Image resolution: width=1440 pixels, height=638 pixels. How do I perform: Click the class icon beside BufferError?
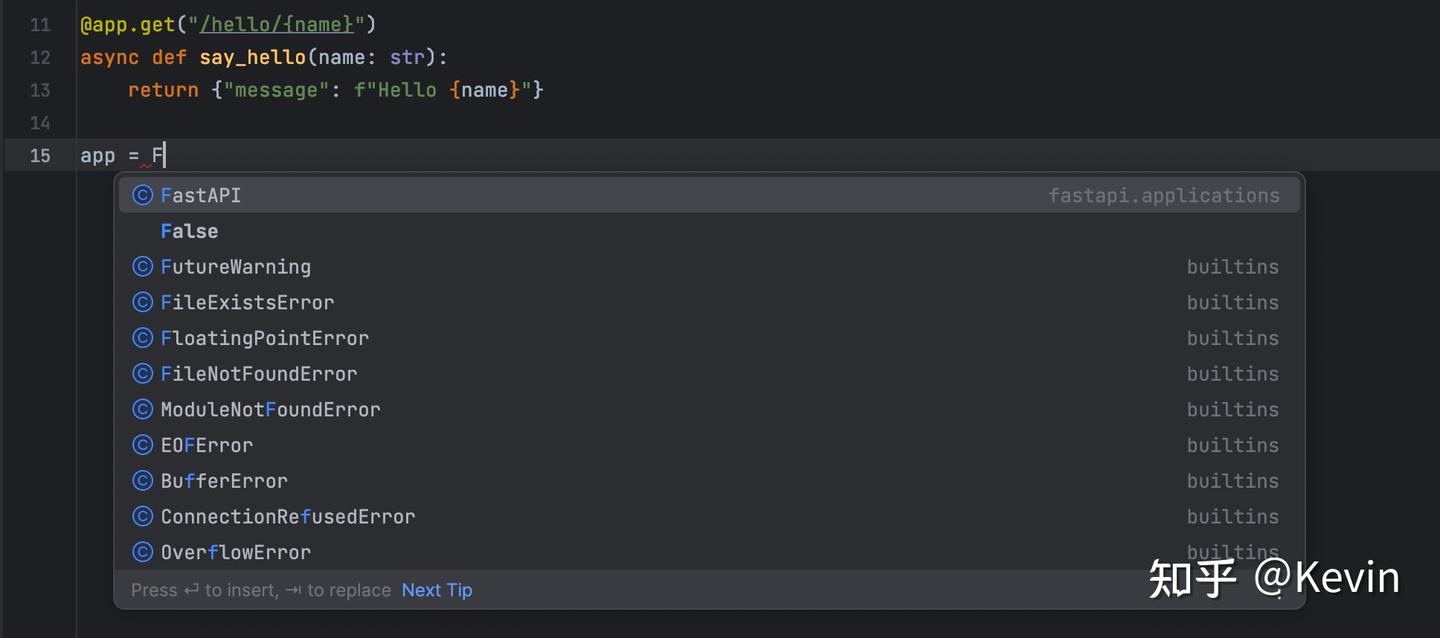click(142, 481)
